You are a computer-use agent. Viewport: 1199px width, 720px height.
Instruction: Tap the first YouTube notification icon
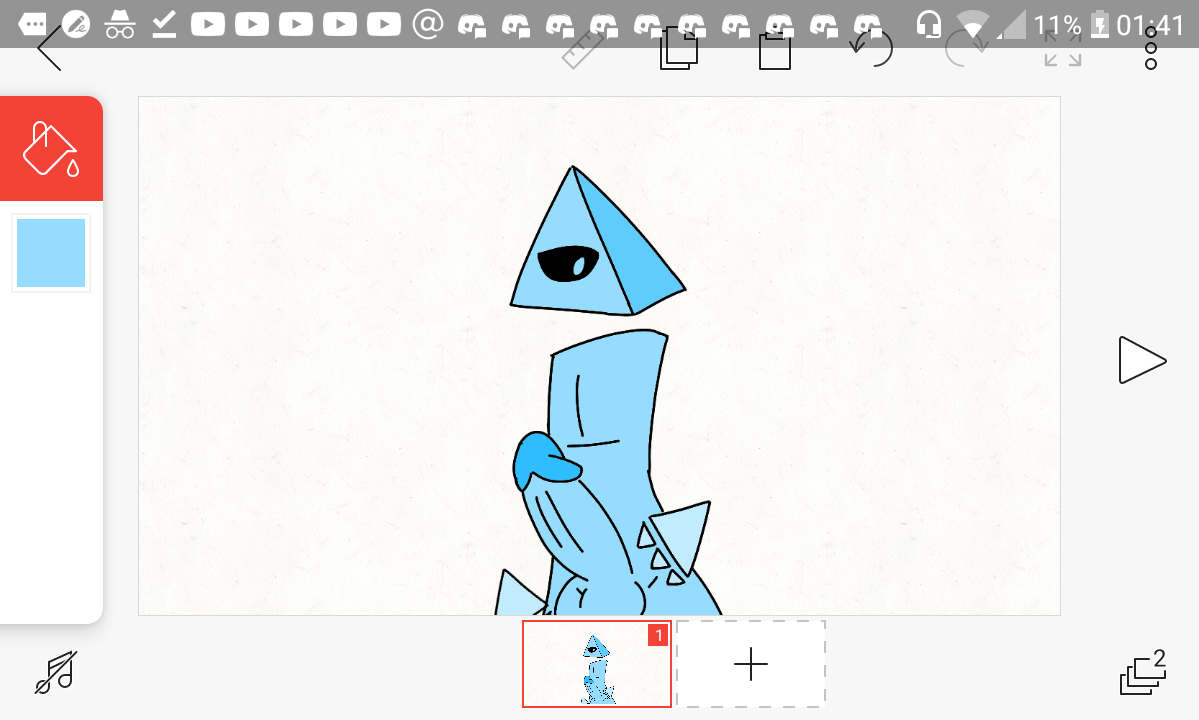pyautogui.click(x=208, y=24)
